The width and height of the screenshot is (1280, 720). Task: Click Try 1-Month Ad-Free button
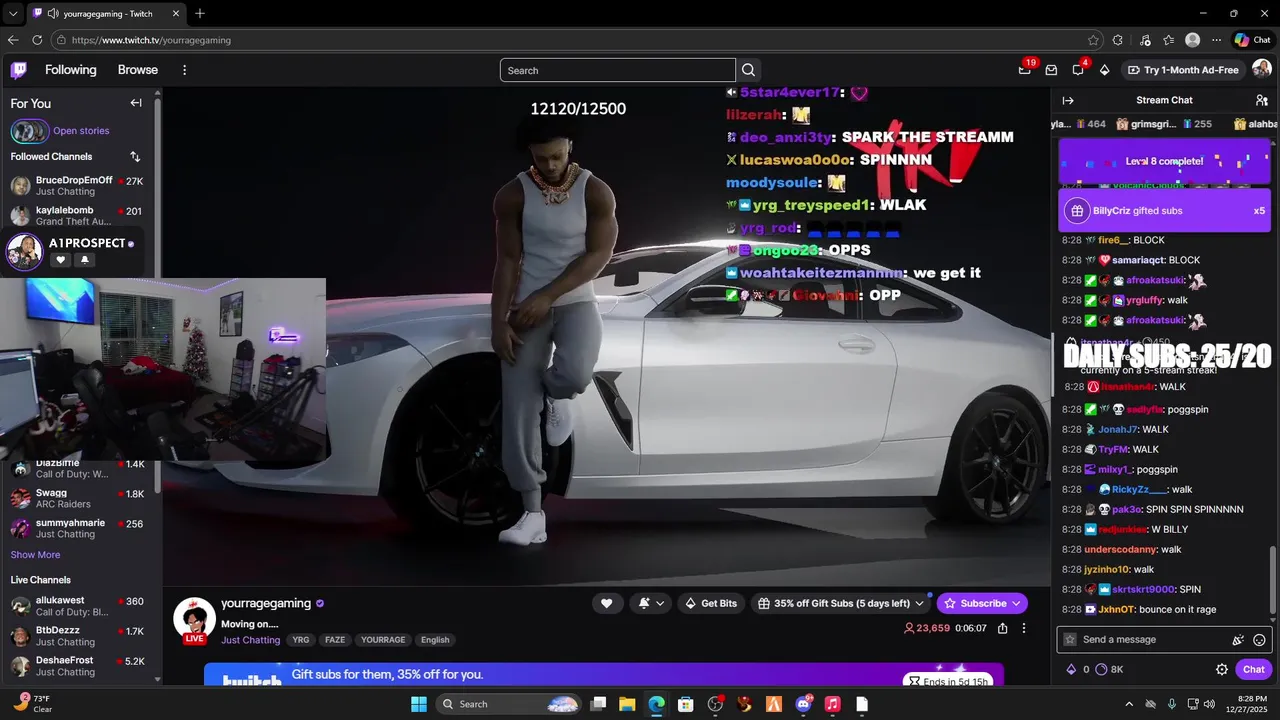pos(1183,70)
